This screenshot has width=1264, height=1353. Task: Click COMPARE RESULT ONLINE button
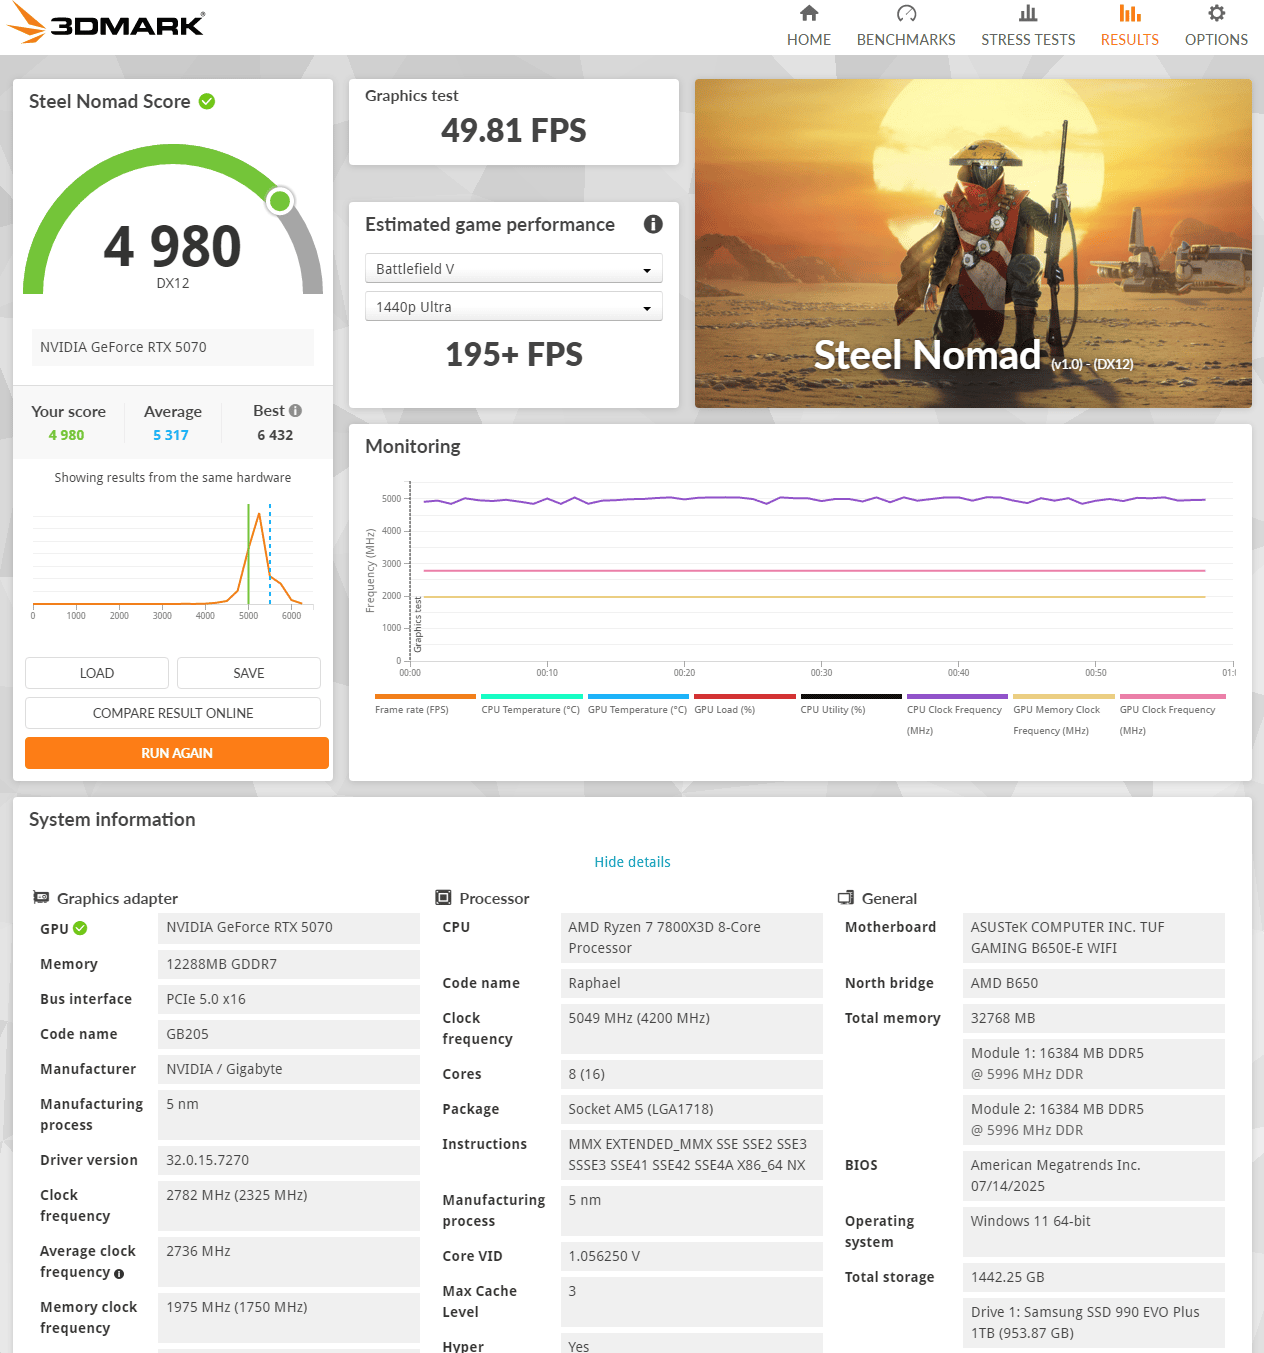pos(173,713)
